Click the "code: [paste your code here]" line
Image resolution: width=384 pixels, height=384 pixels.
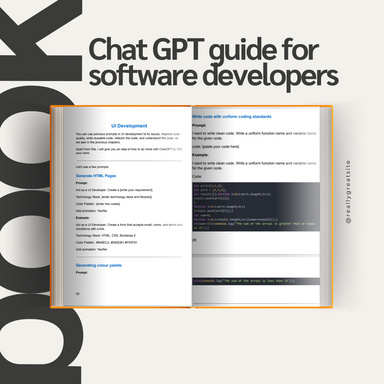coord(215,147)
